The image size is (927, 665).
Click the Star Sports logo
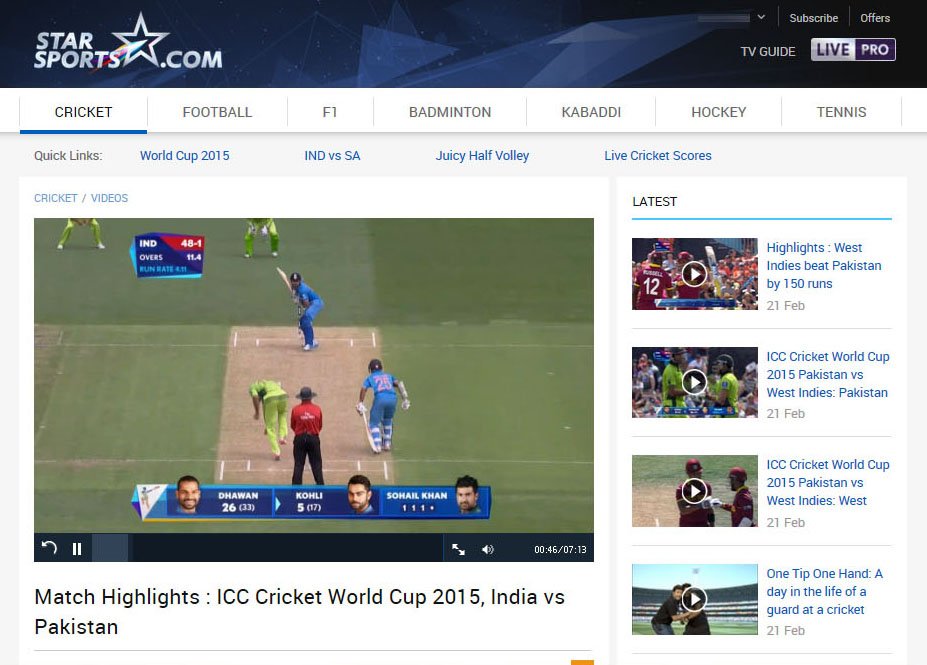(128, 43)
